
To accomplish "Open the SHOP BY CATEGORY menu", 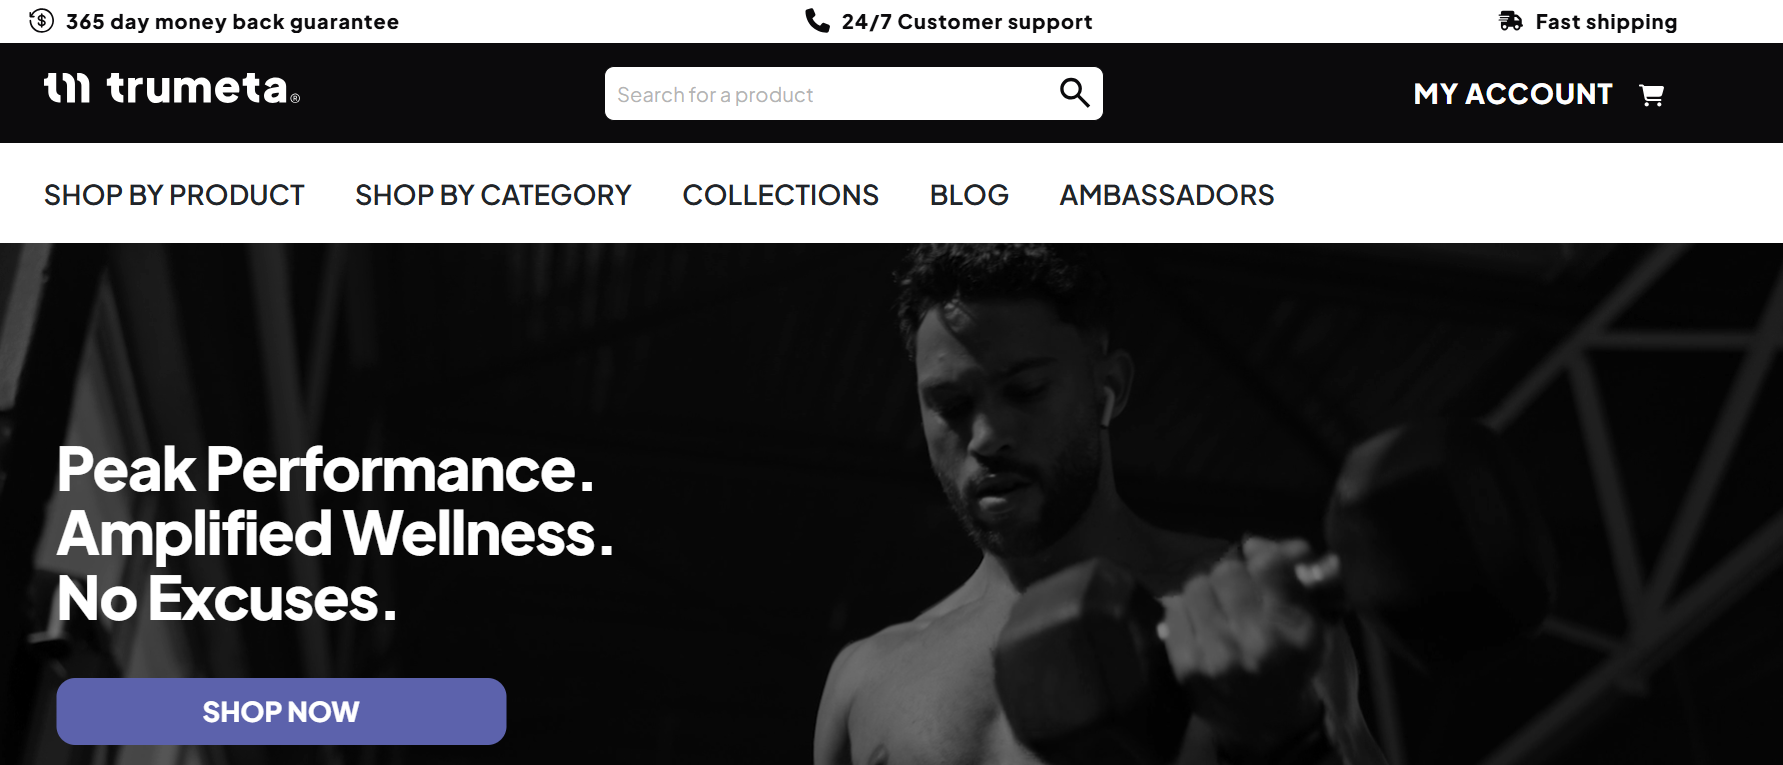I will click(493, 195).
